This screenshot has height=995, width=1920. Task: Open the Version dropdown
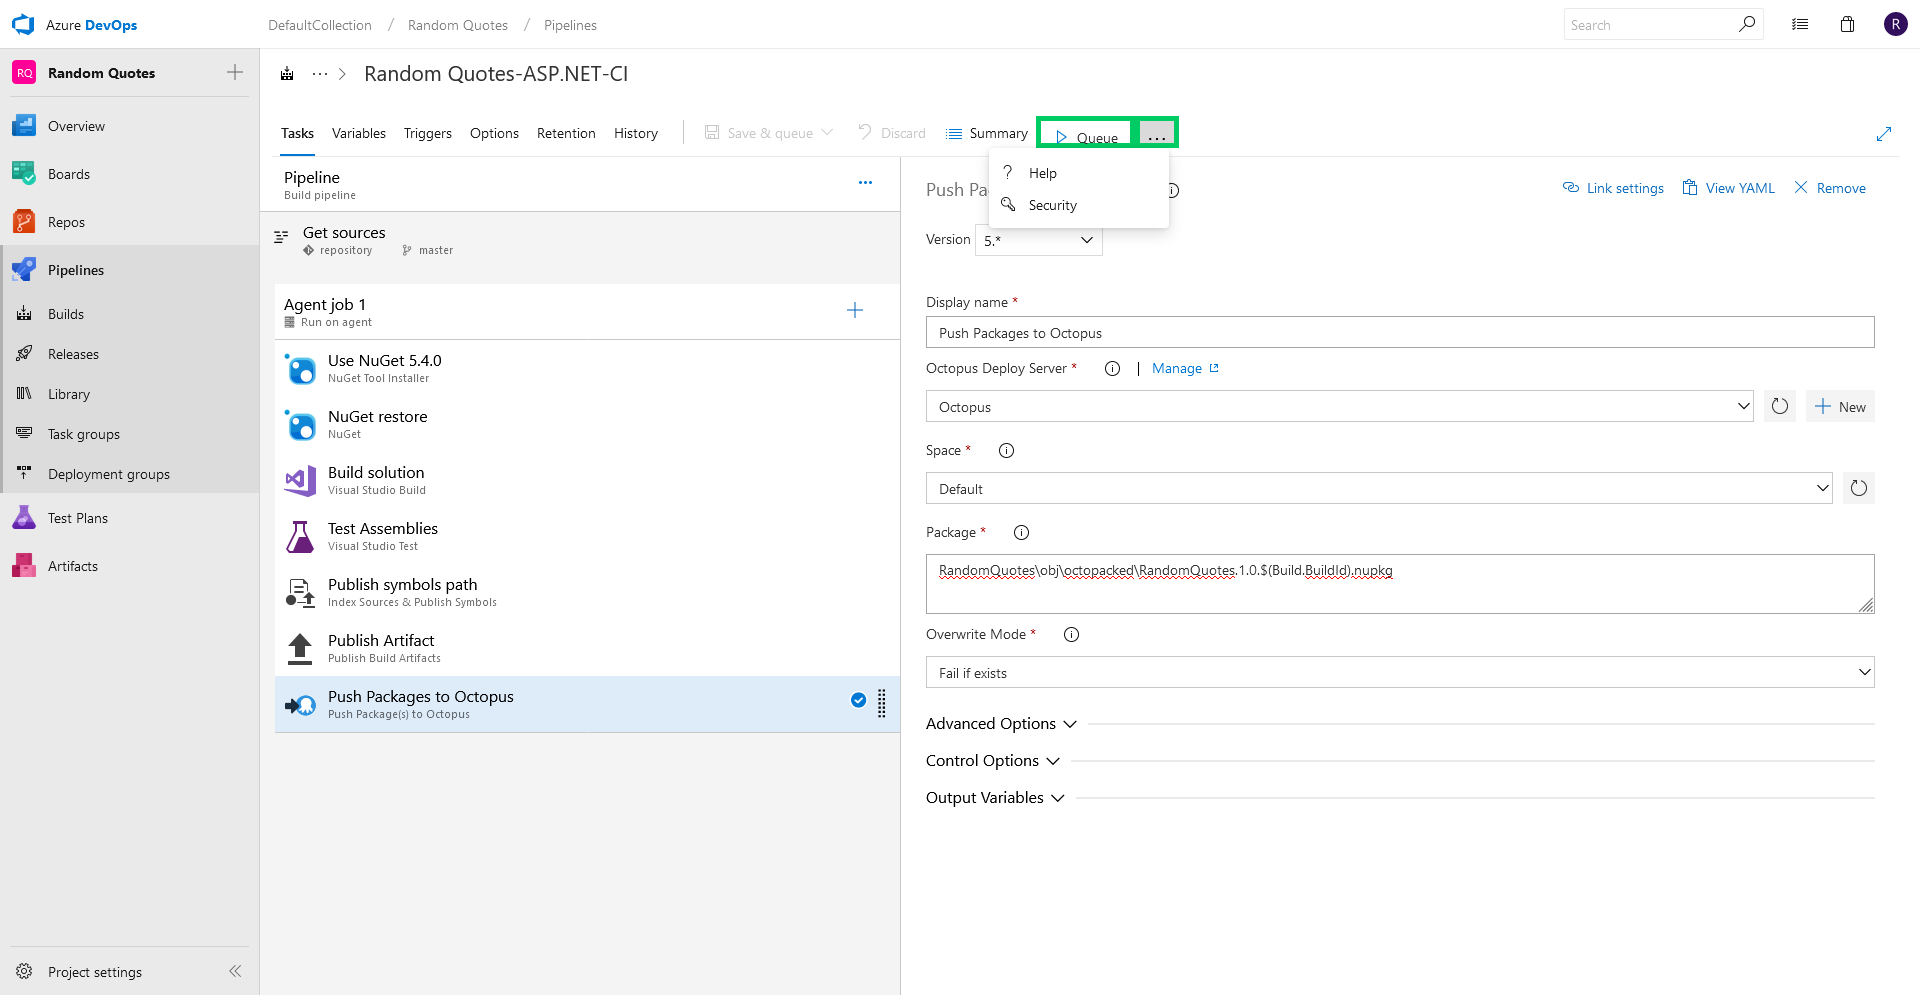1039,240
